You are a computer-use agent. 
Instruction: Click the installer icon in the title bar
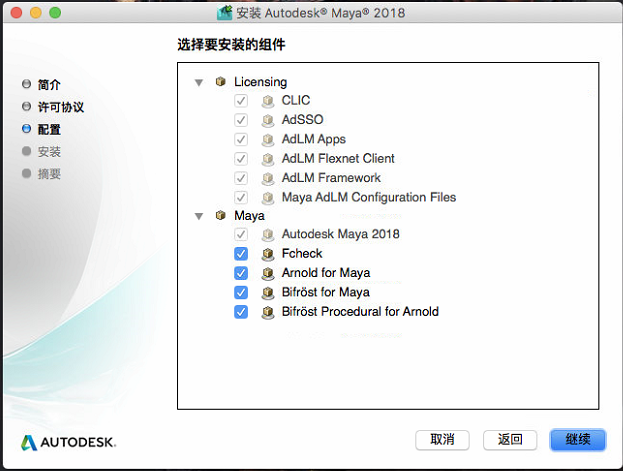[x=224, y=12]
